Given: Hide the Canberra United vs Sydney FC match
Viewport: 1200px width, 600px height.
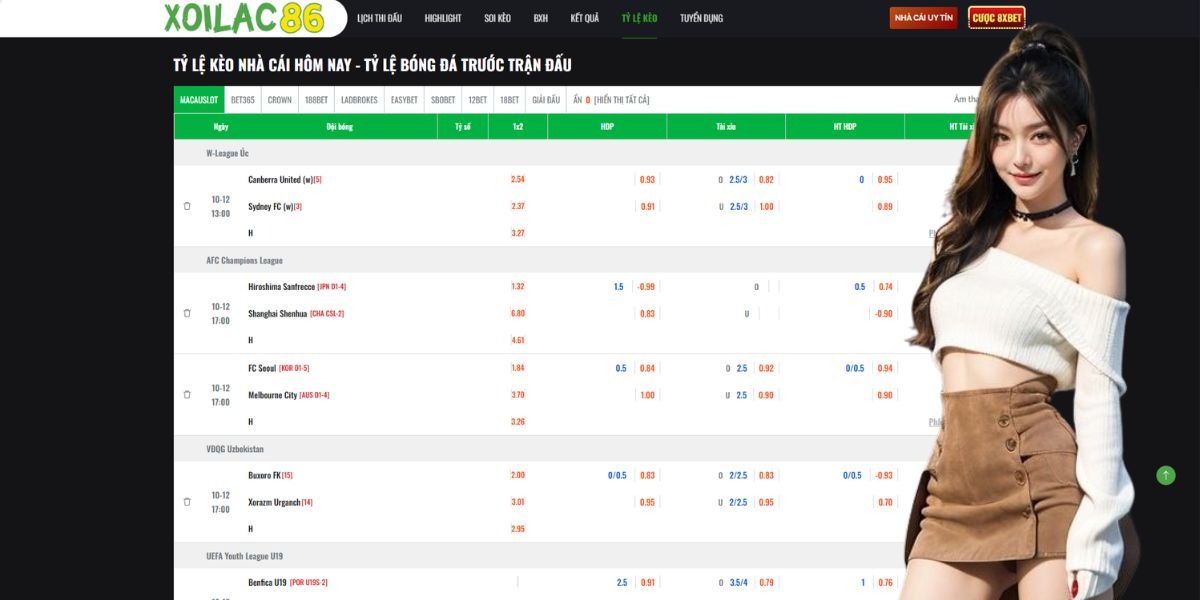Looking at the screenshot, I should point(187,206).
